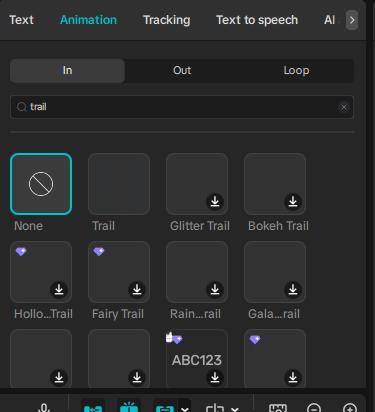The image size is (375, 412).
Task: Click download icon on Fairy Trail
Action: pyautogui.click(x=137, y=289)
